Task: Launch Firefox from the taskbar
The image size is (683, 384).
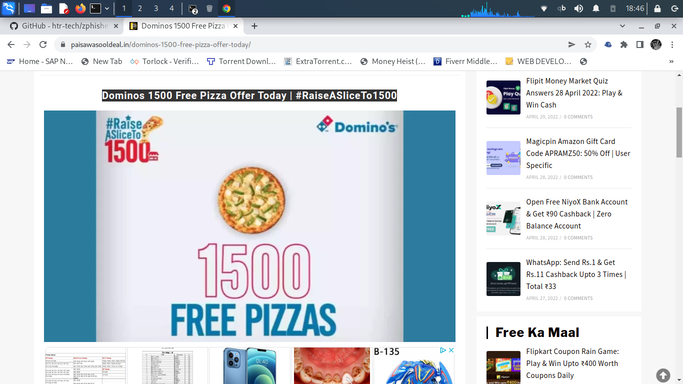Action: (80, 8)
